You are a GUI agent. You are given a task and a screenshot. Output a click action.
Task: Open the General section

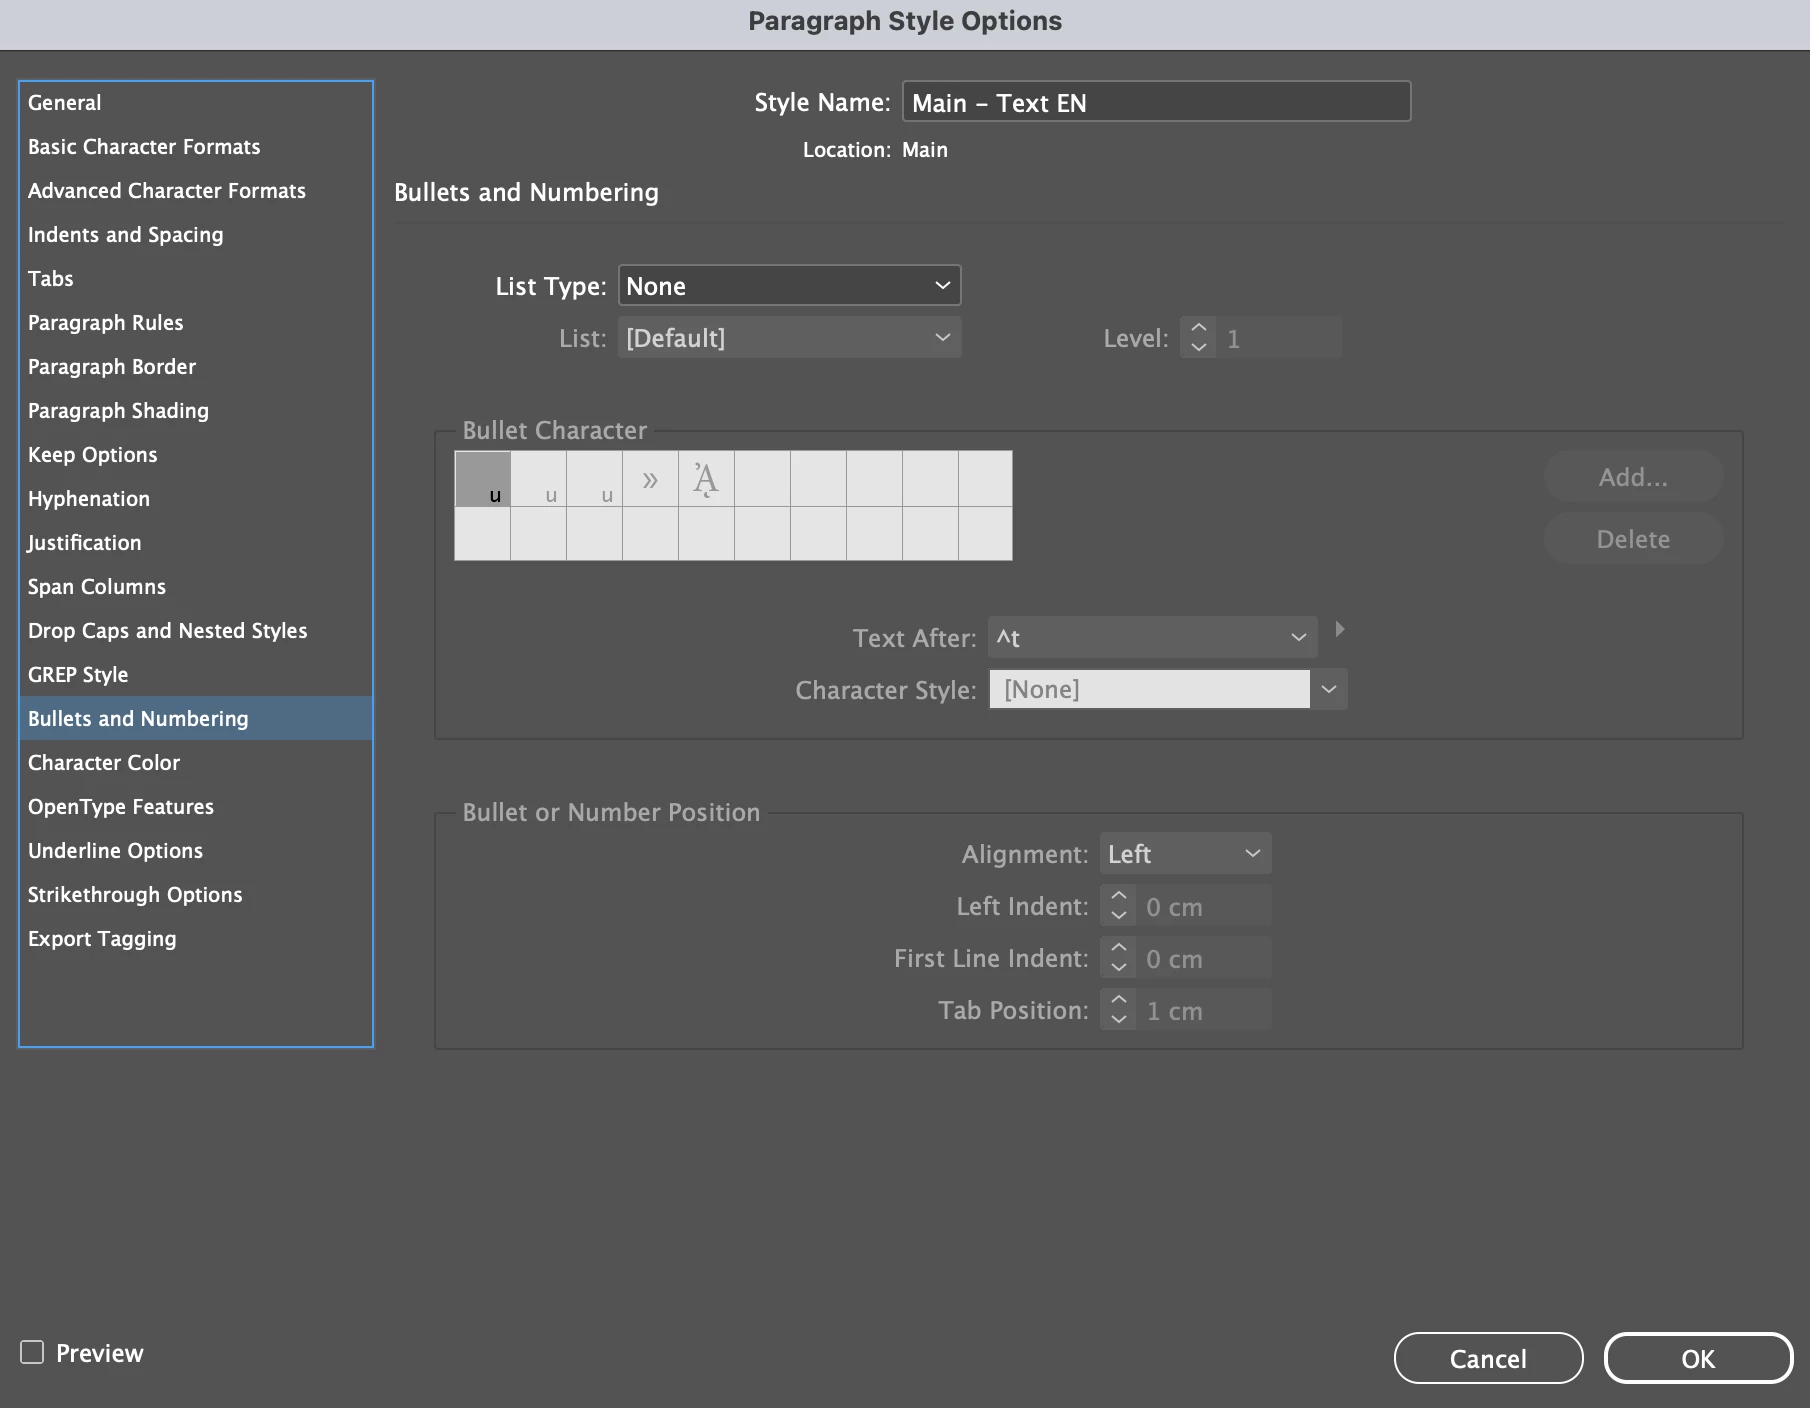[196, 102]
